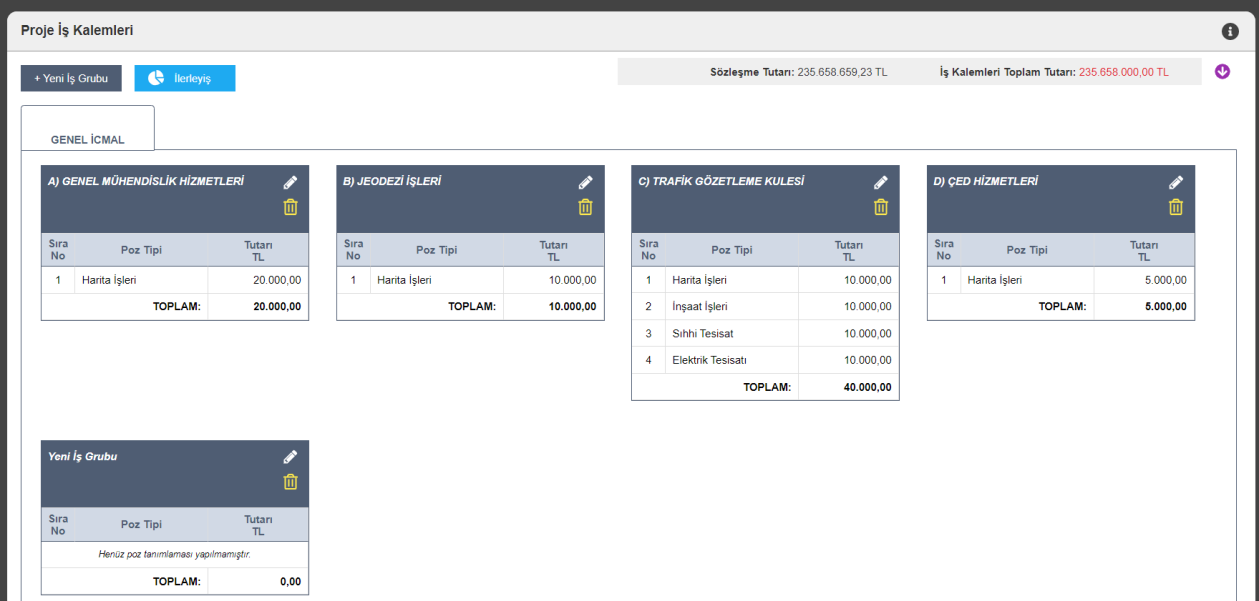Delete the empty Yeni İş Grubu card

(x=290, y=481)
